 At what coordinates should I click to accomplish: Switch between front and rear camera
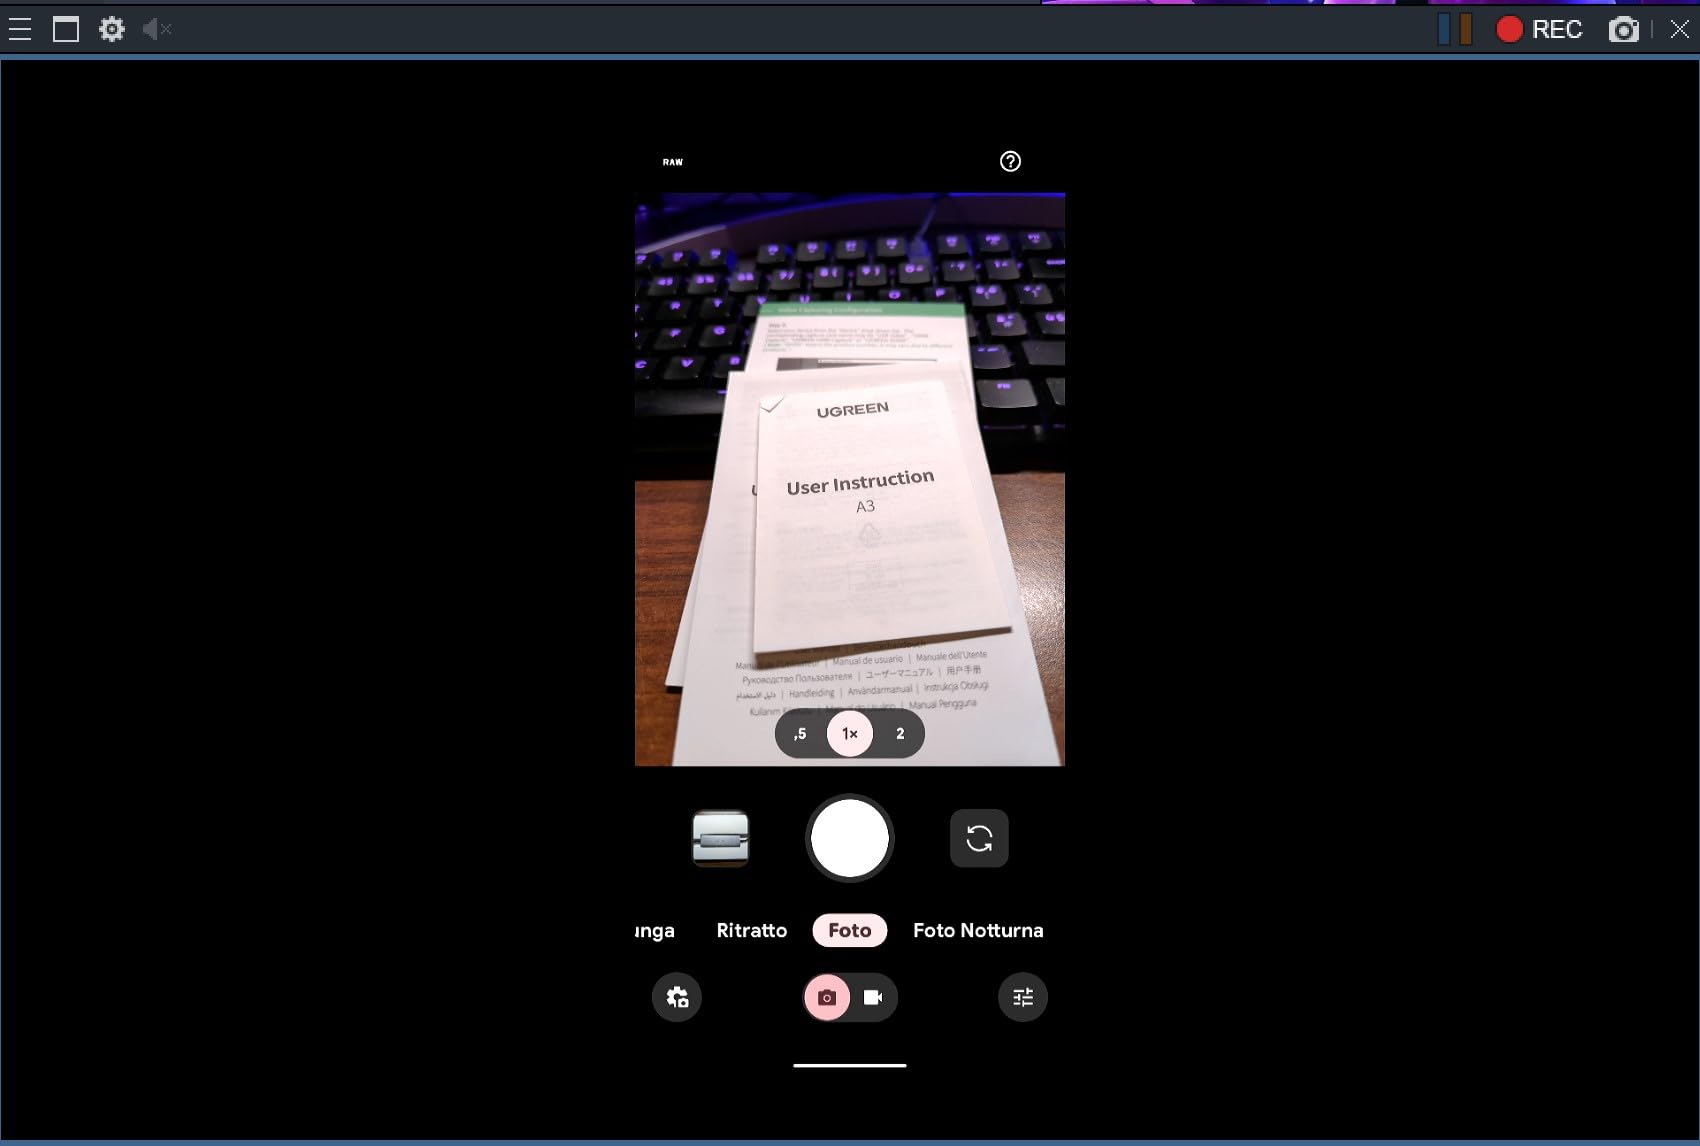tap(979, 838)
